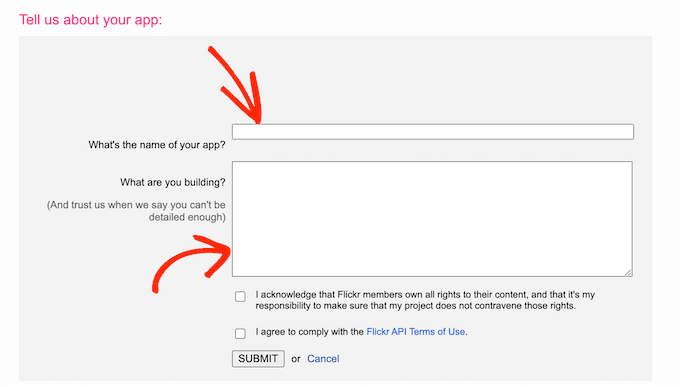Click the curved red arrow near description box
This screenshot has height=387, width=680.
[191, 262]
